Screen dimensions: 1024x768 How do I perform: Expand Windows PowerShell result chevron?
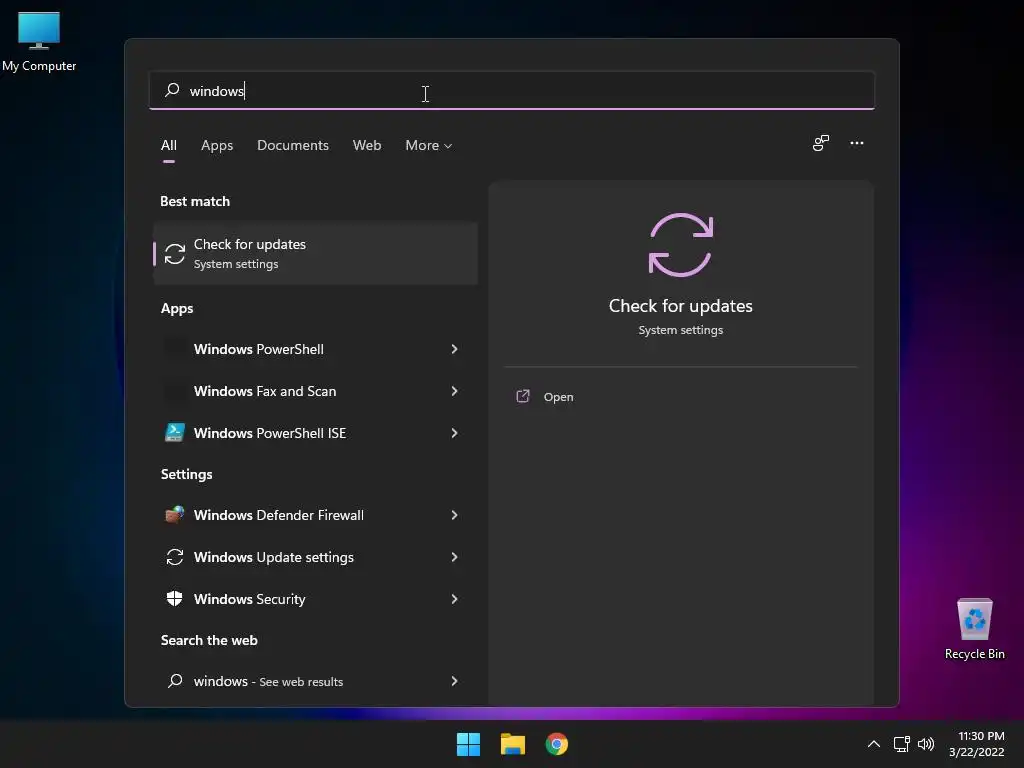[455, 349]
